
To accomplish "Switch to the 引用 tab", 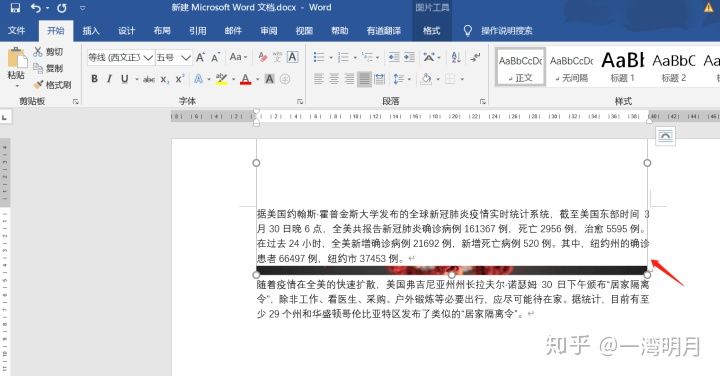I will pyautogui.click(x=197, y=31).
